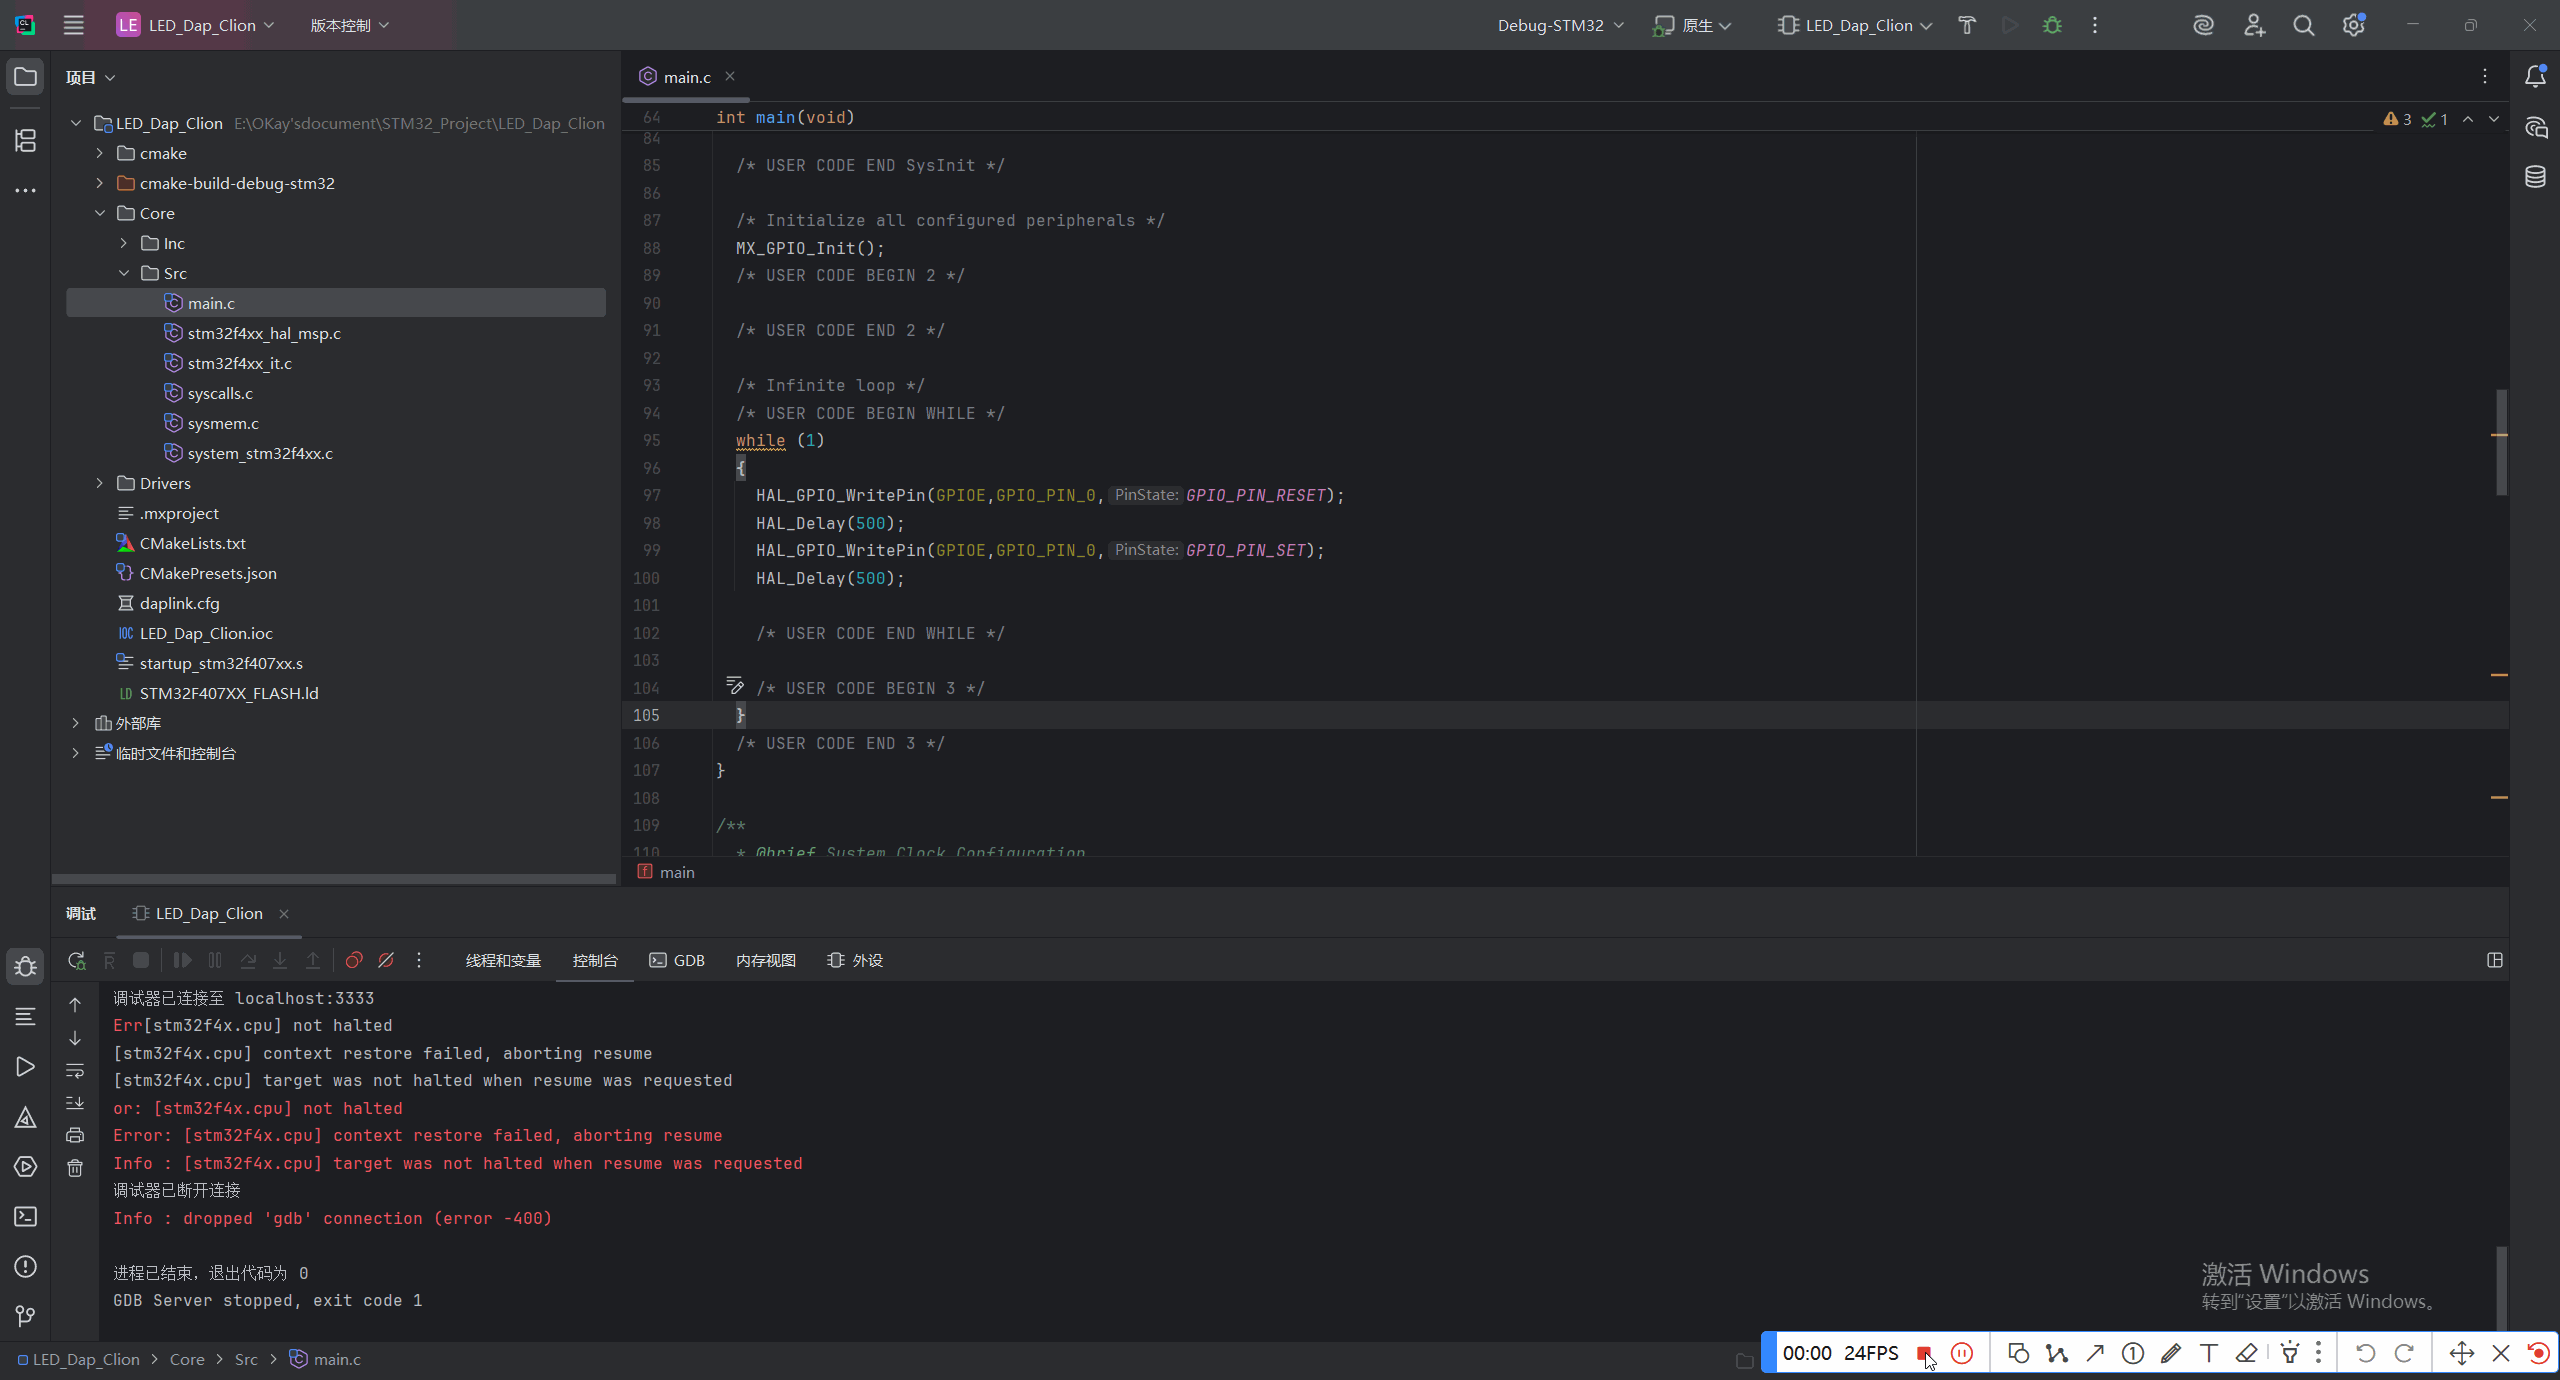
Task: Expand the cmake folder
Action: pos(99,153)
